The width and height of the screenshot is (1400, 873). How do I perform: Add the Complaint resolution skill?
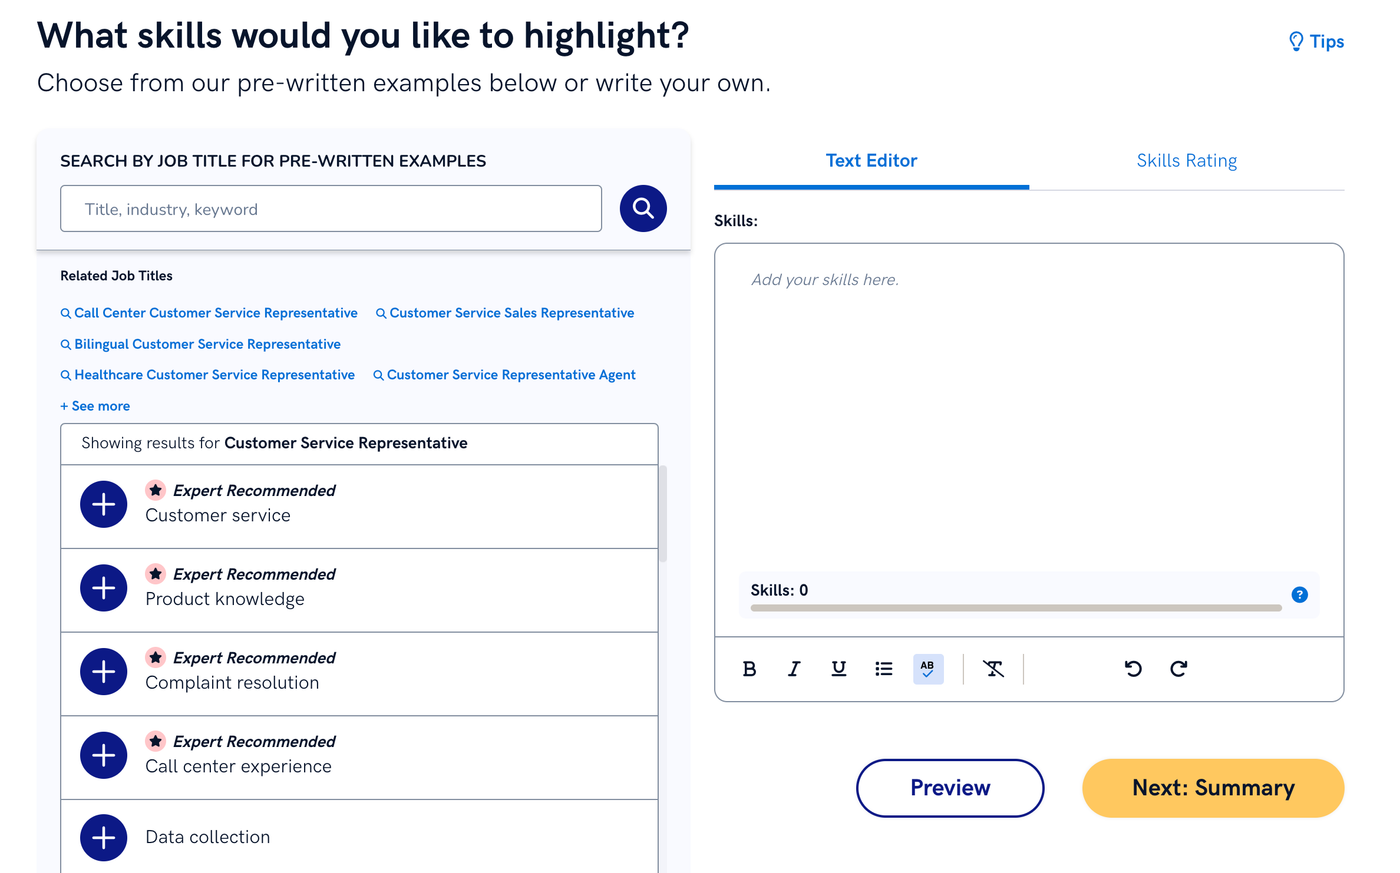104,672
